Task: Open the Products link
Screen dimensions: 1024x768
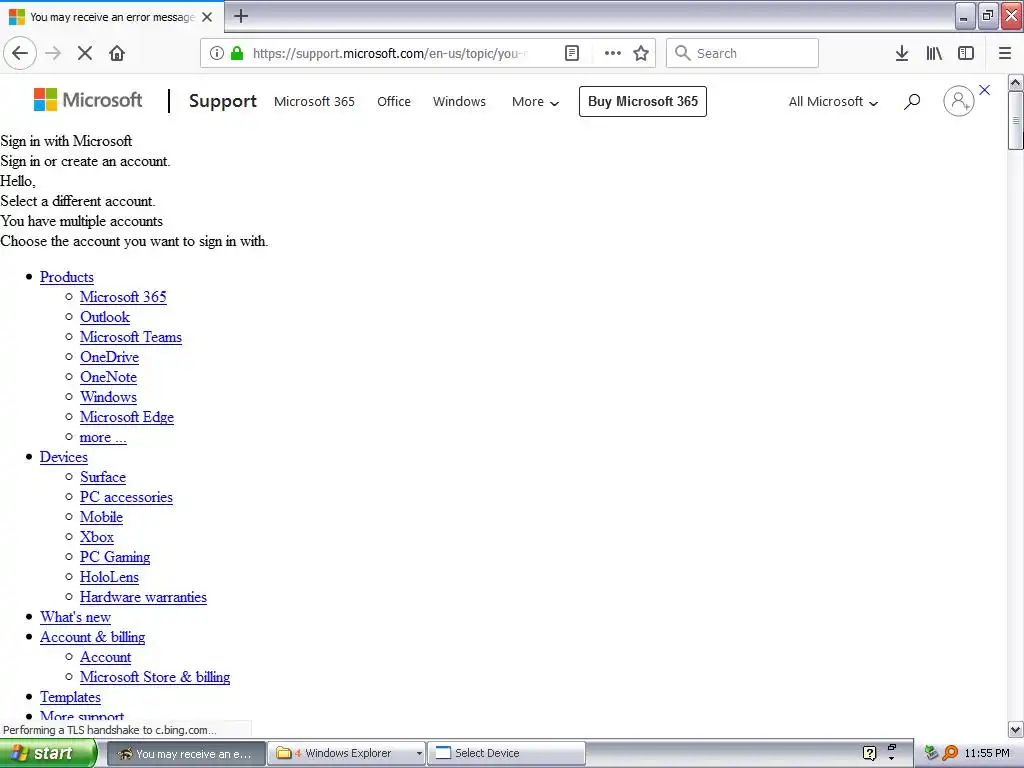Action: coord(67,277)
